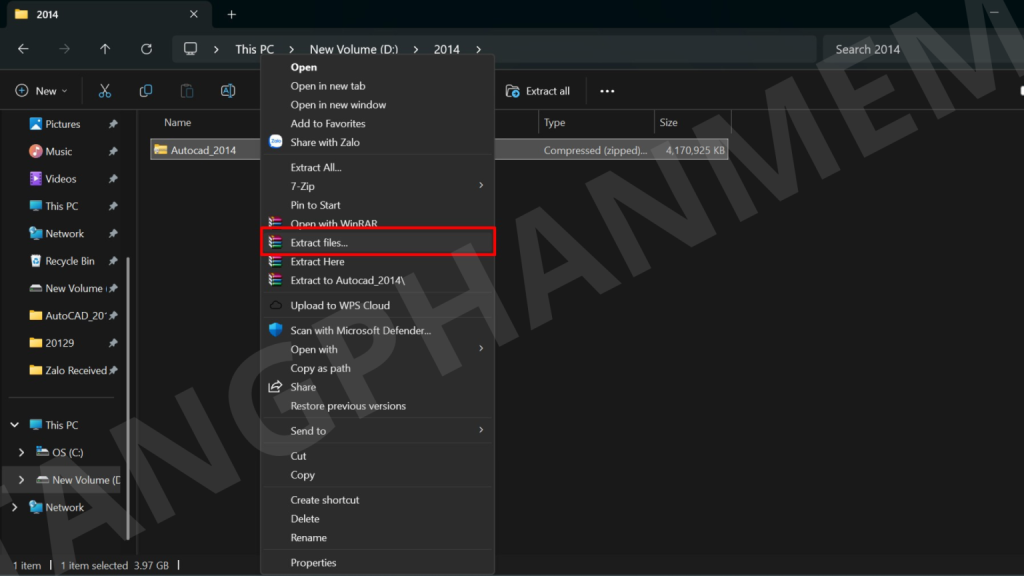
Task: Open Properties from the context menu
Action: point(313,563)
